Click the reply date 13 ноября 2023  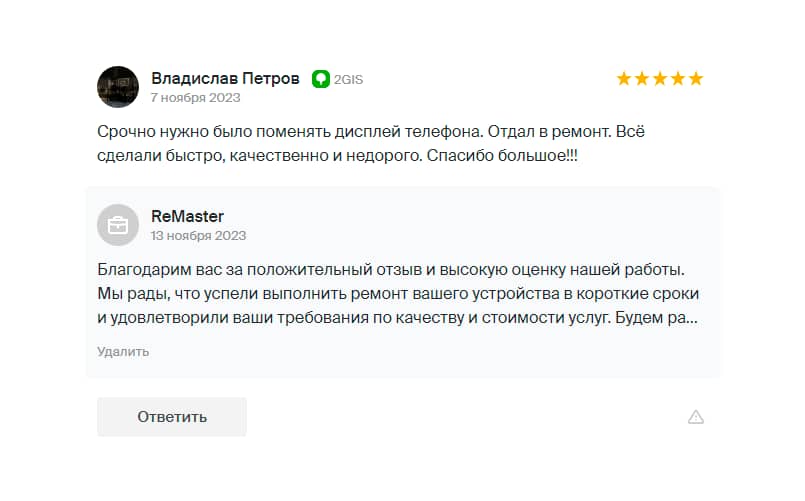tap(198, 236)
